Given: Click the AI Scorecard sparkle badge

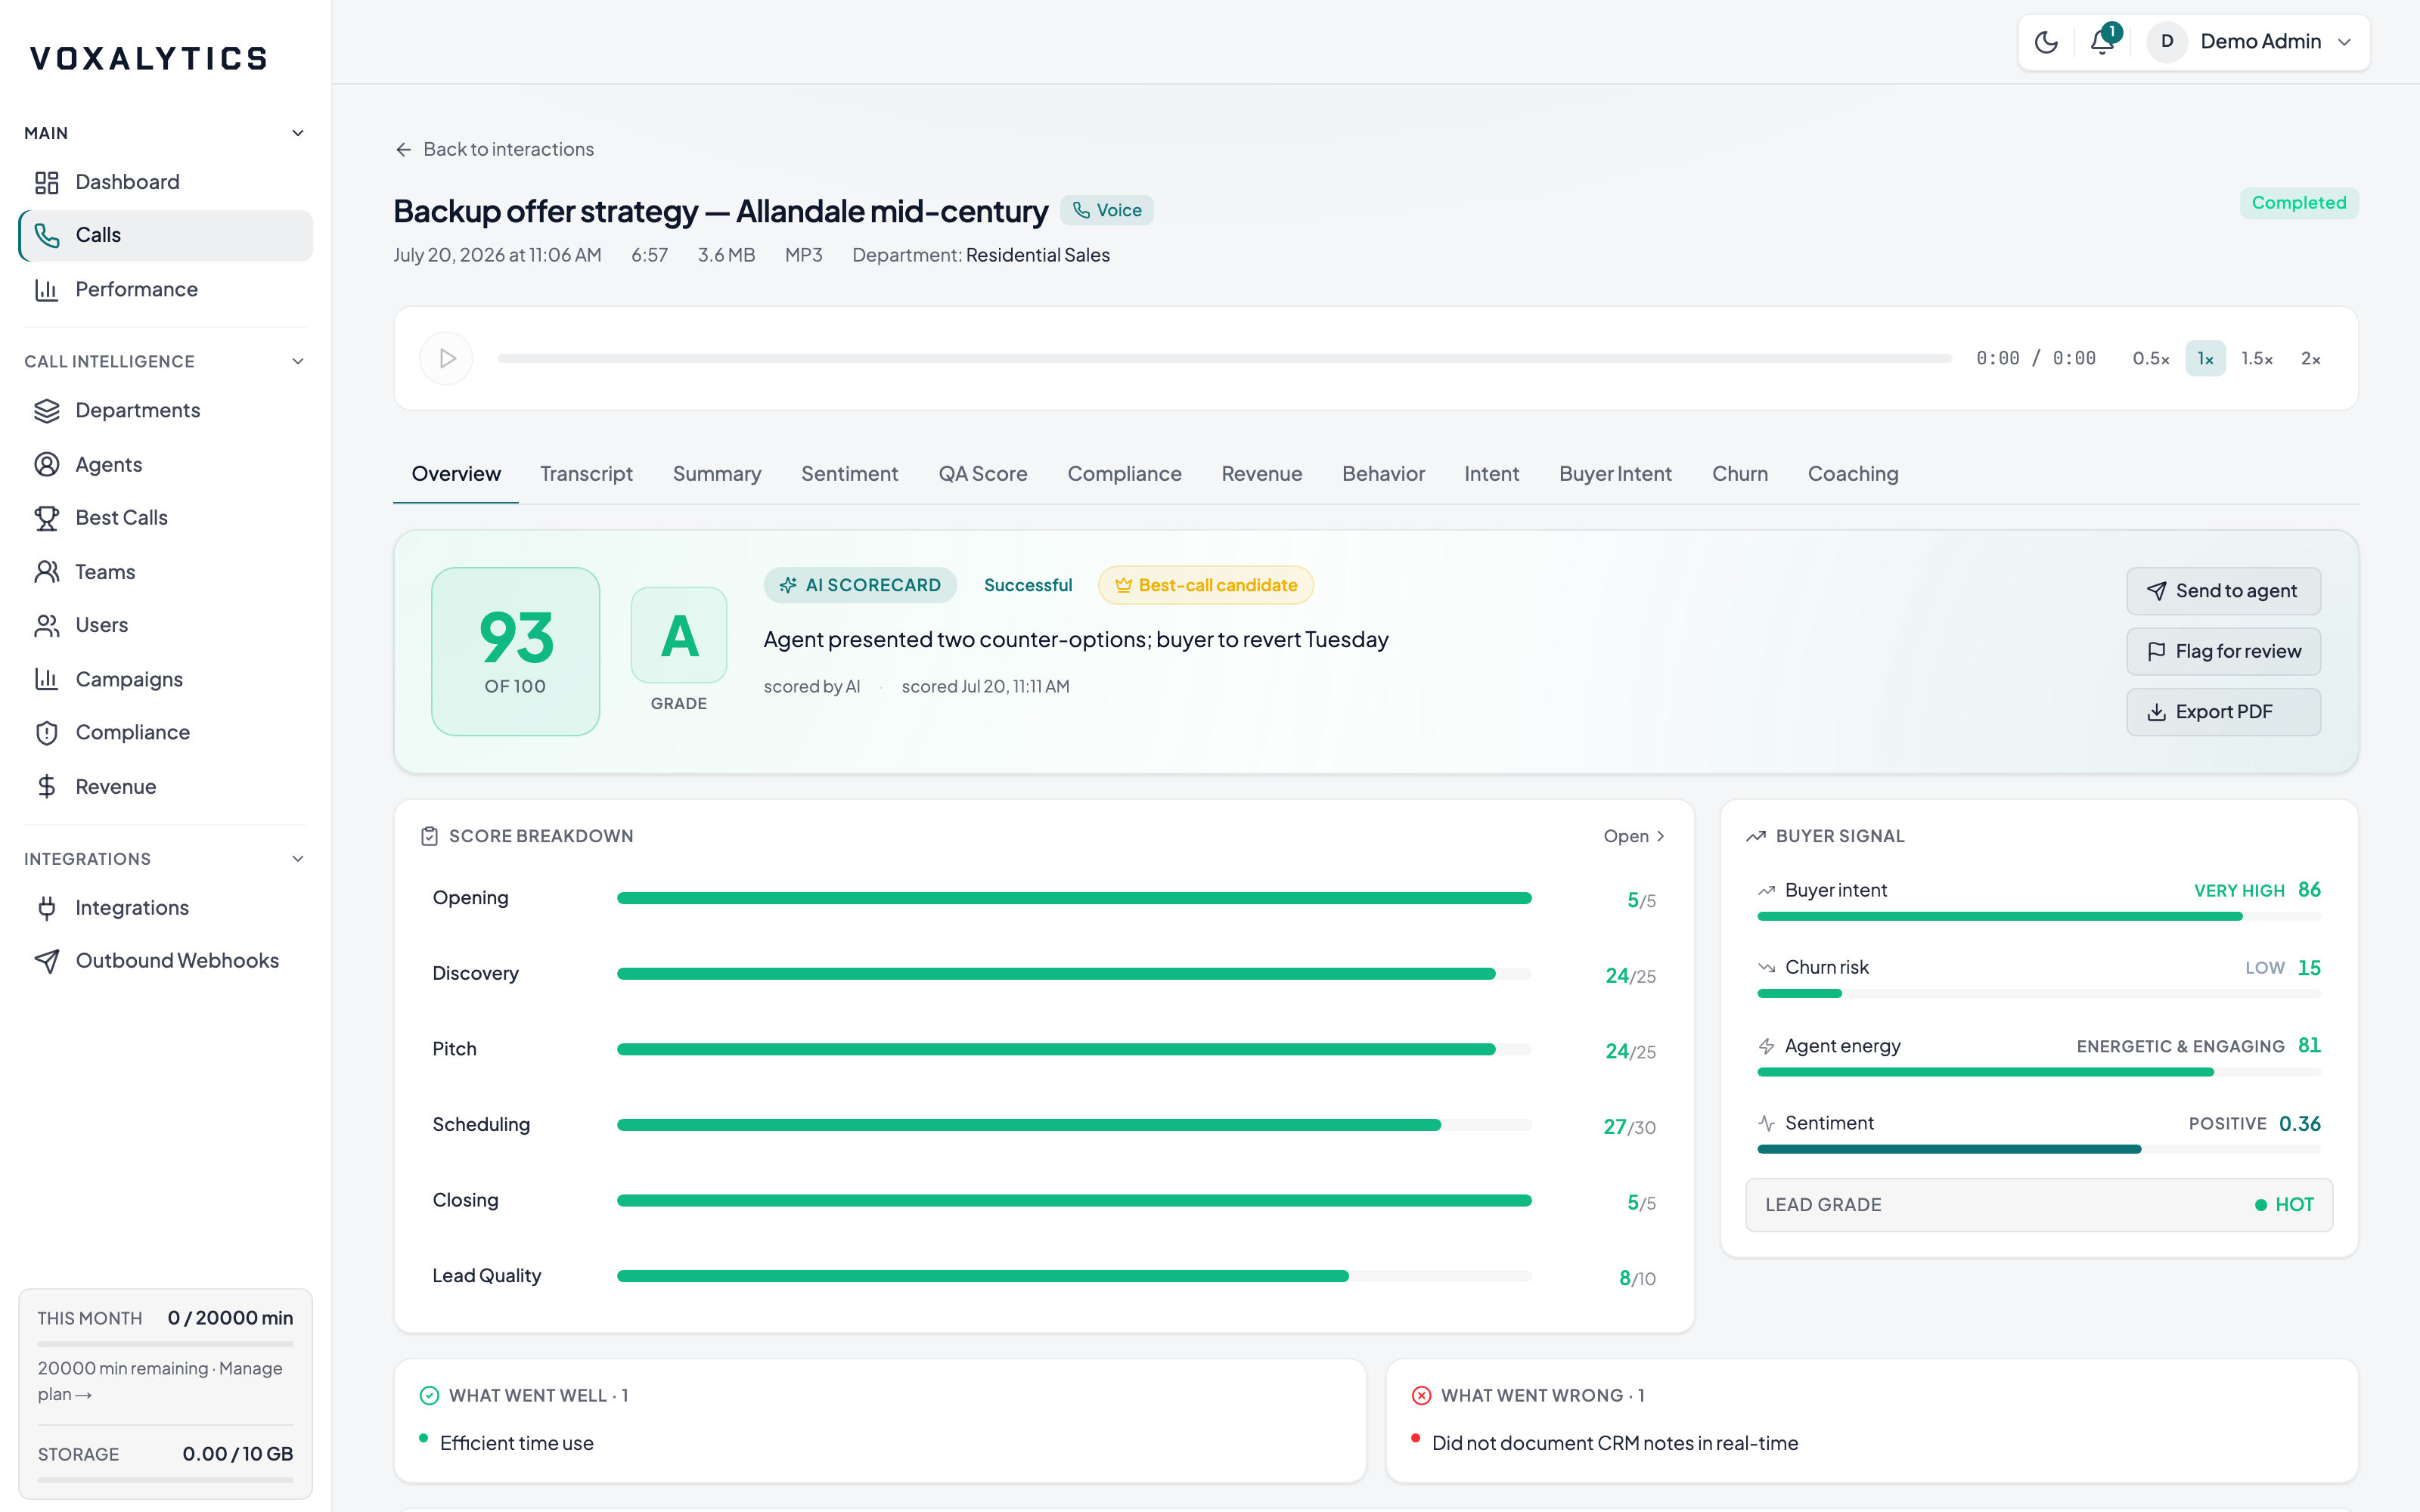Looking at the screenshot, I should click(860, 585).
